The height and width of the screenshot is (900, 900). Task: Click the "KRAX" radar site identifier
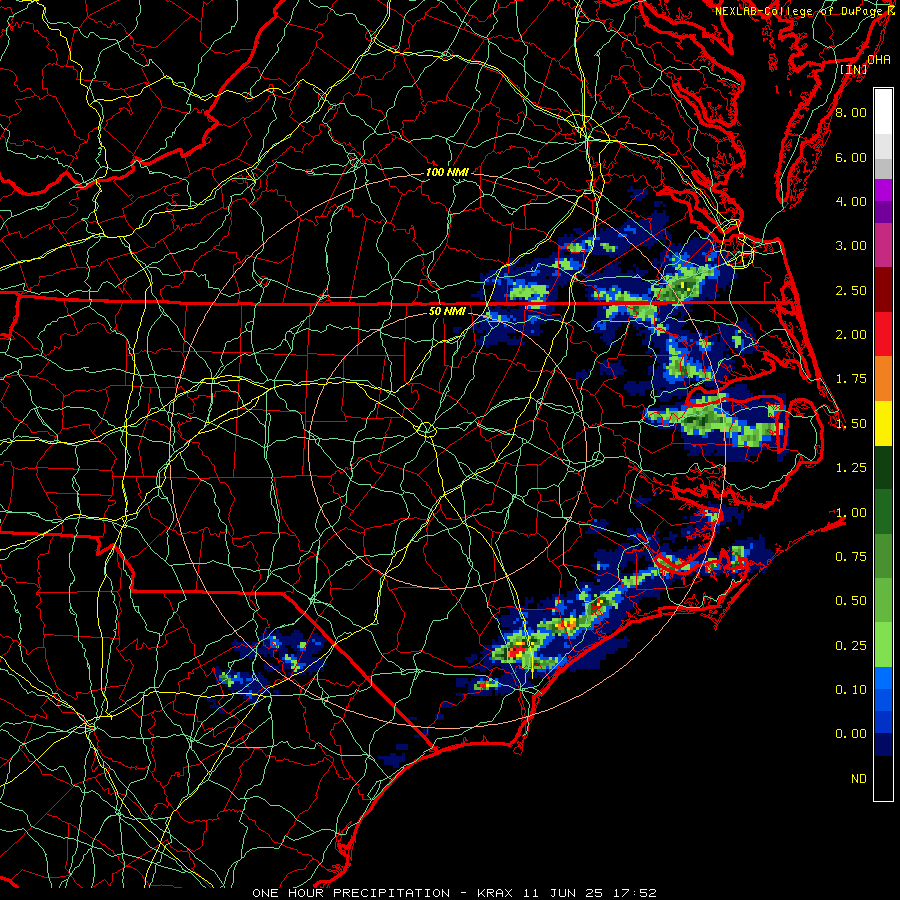[494, 893]
